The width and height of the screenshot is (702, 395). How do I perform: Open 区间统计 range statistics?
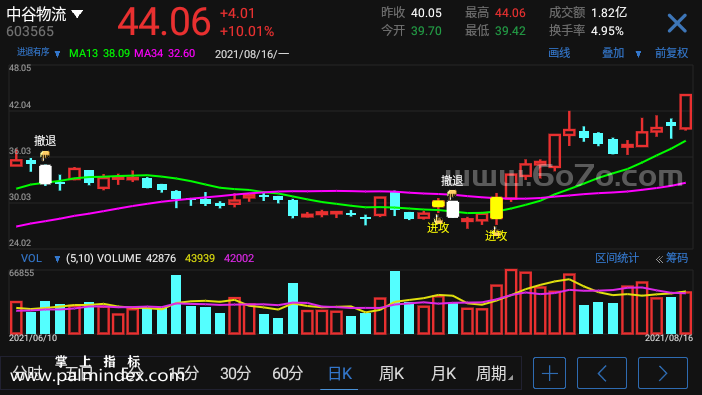616,258
